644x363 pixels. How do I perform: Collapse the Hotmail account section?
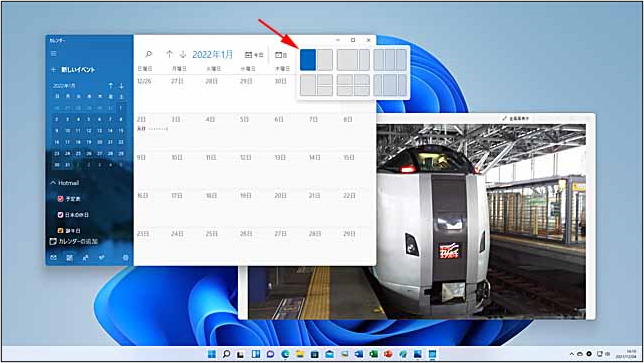[53, 183]
